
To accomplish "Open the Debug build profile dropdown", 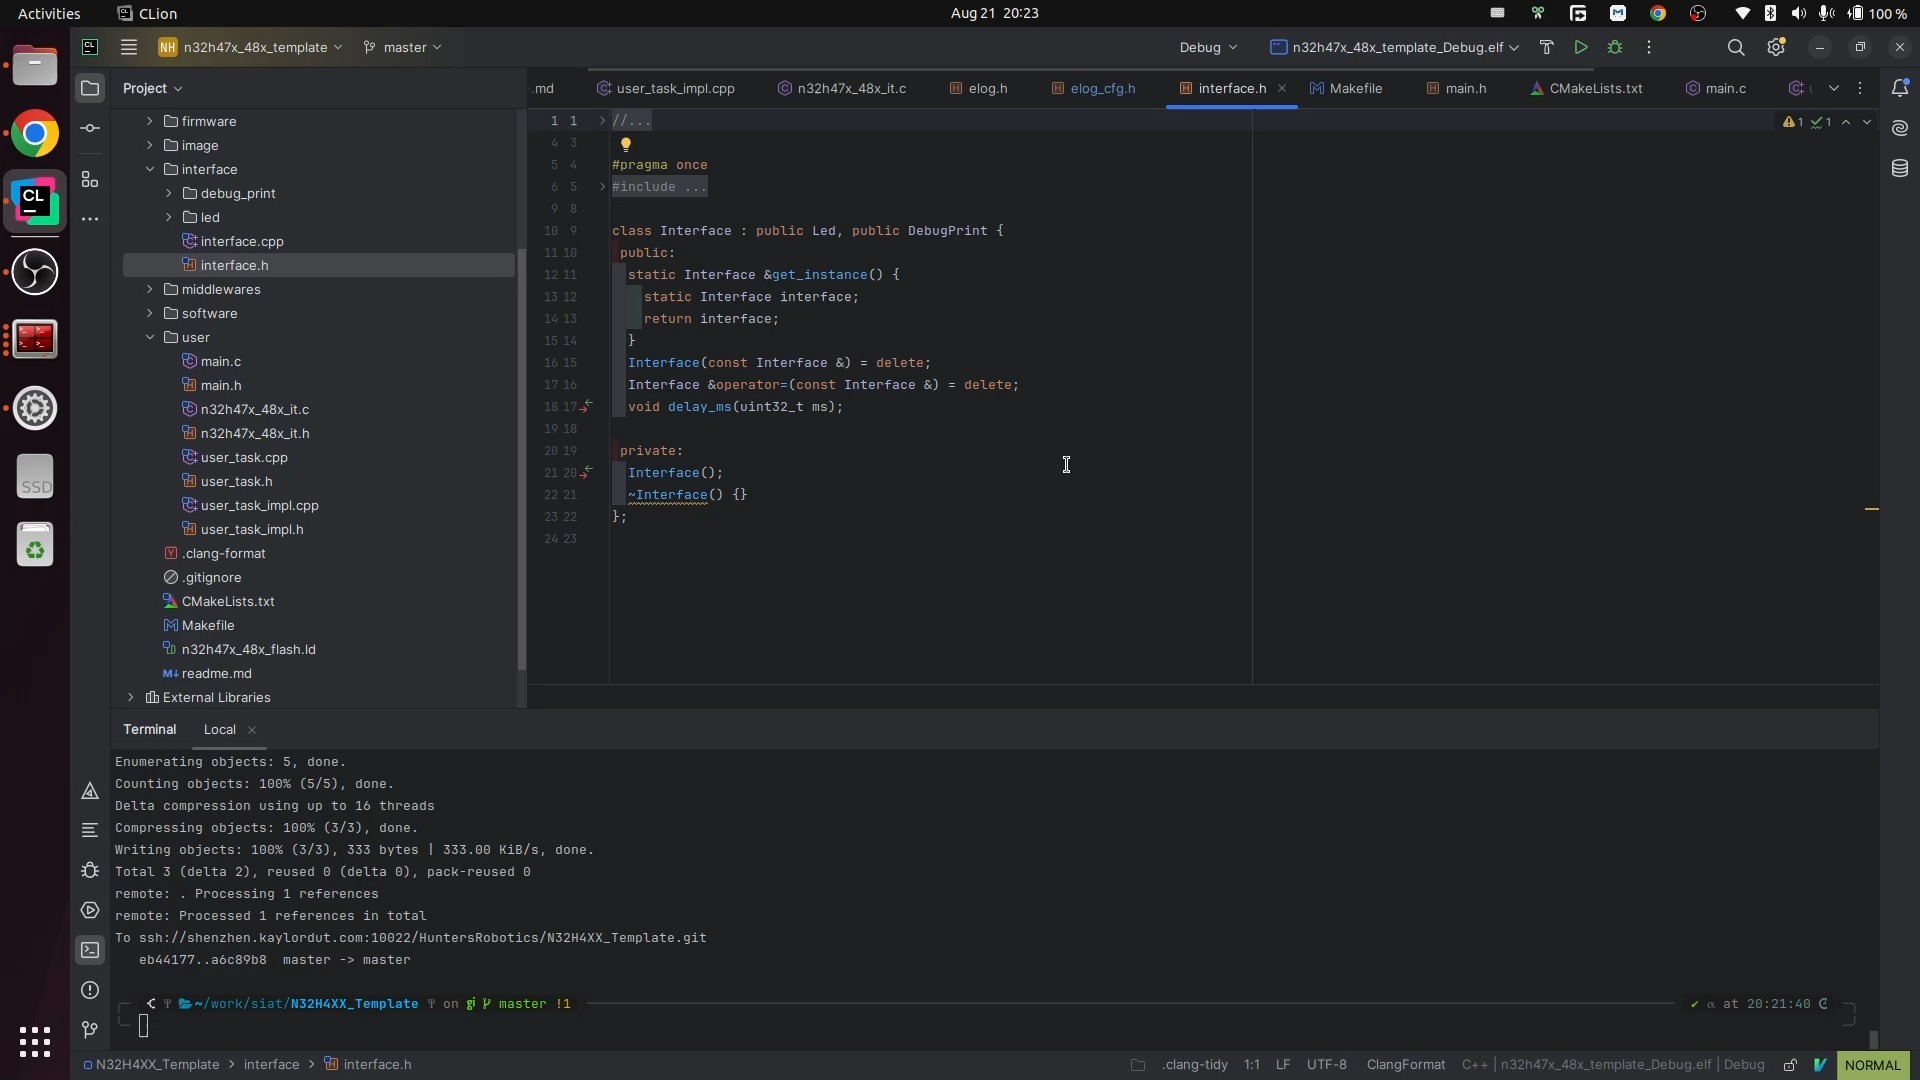I will [x=1207, y=47].
